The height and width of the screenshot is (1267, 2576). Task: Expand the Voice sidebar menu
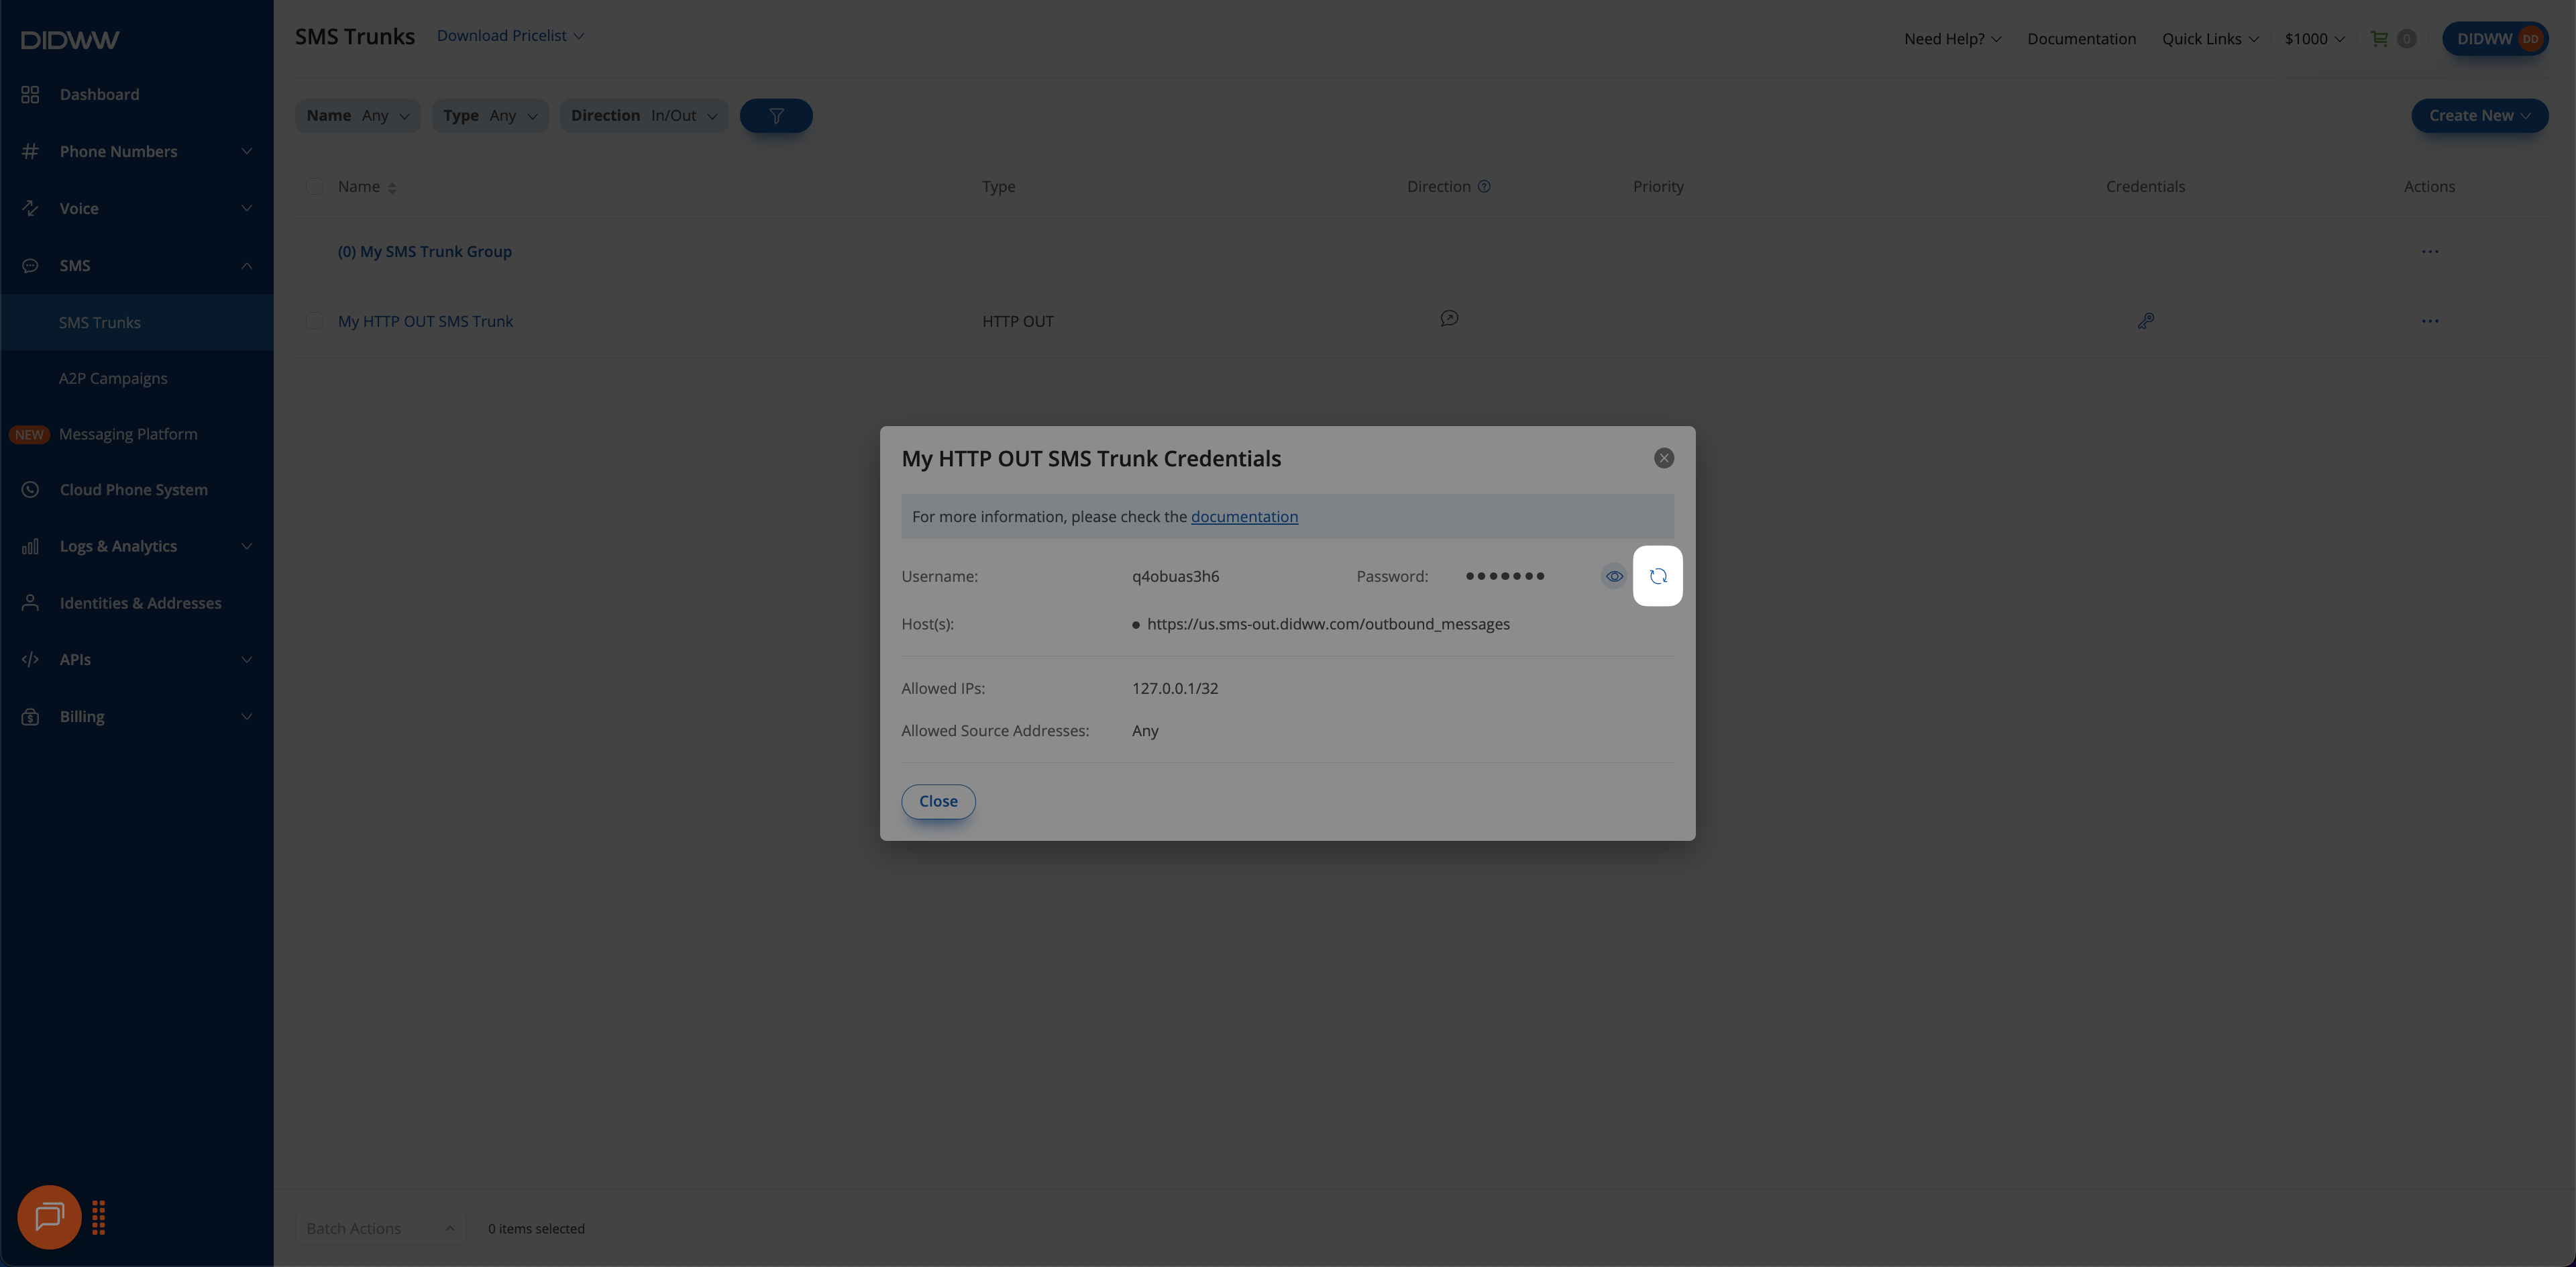[x=137, y=208]
